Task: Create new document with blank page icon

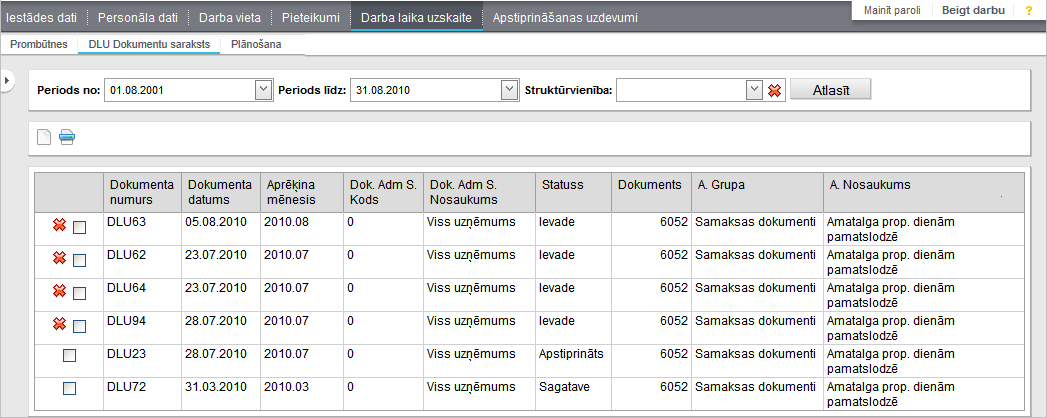Action: 43,138
